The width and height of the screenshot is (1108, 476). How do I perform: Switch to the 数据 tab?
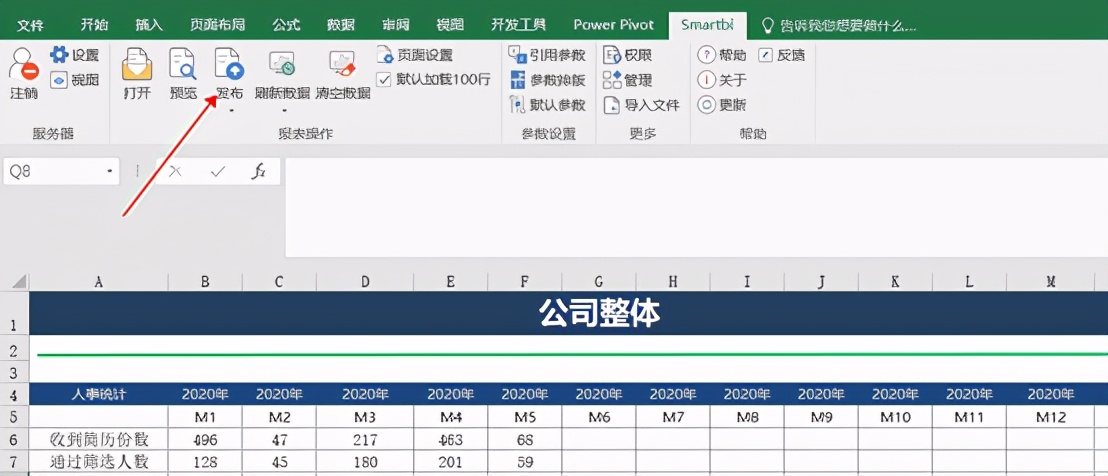pos(341,25)
